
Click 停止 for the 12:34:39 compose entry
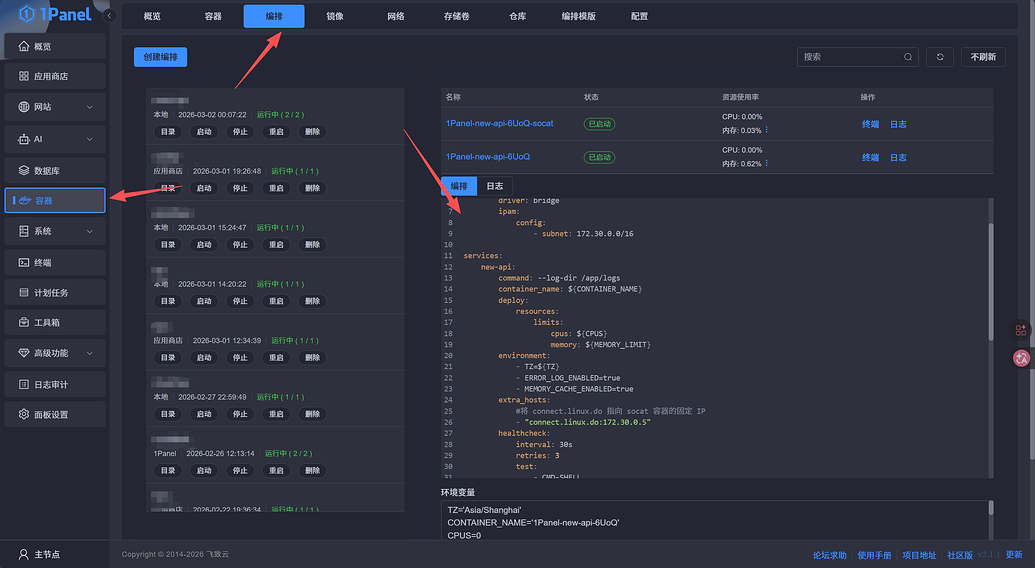pyautogui.click(x=240, y=358)
